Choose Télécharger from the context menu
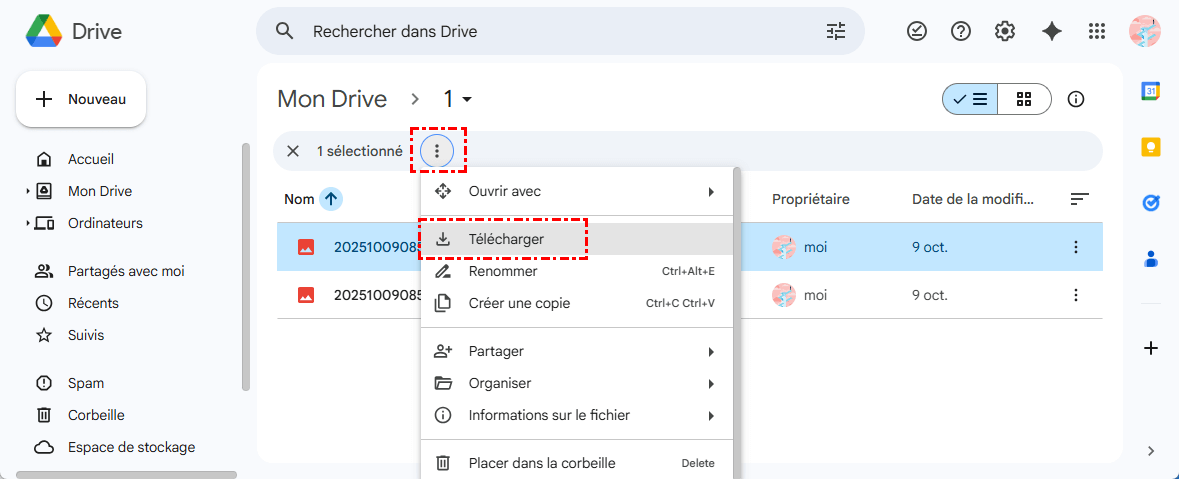 506,240
